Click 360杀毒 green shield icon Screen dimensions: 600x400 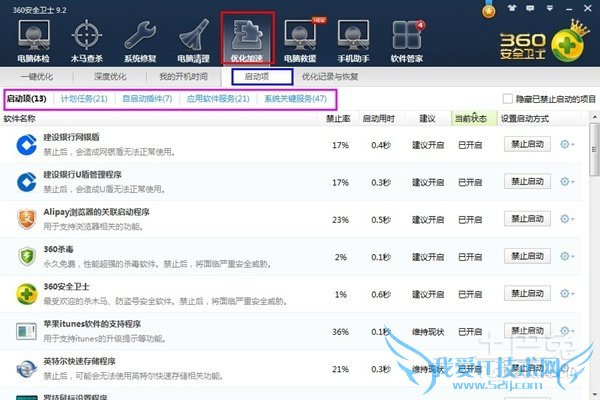point(27,256)
